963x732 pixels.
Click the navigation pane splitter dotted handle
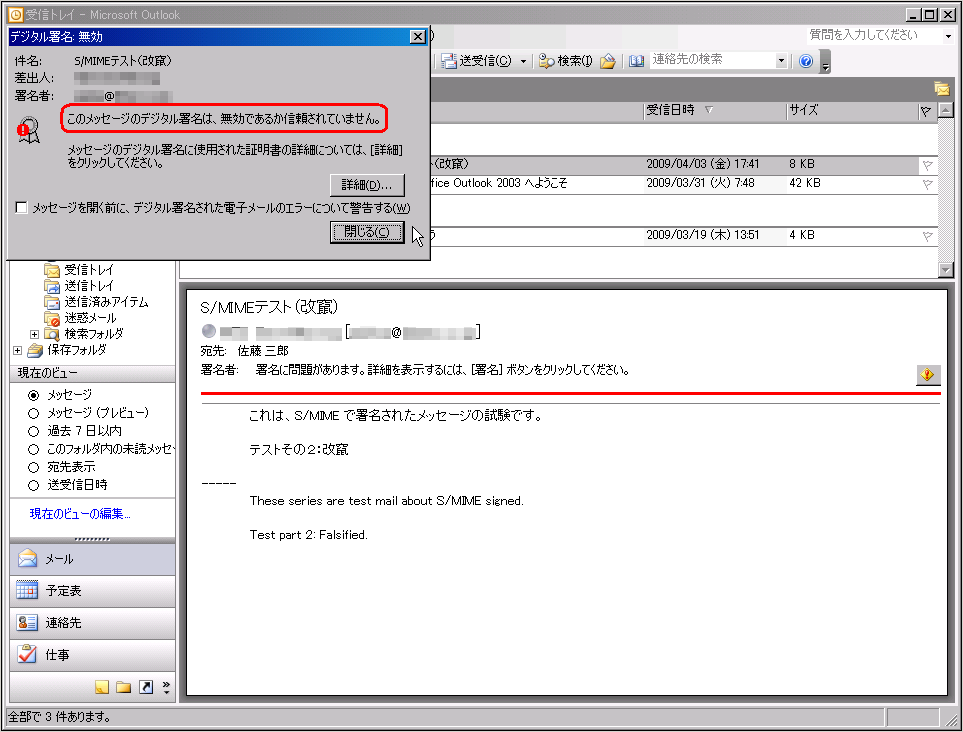[x=92, y=539]
